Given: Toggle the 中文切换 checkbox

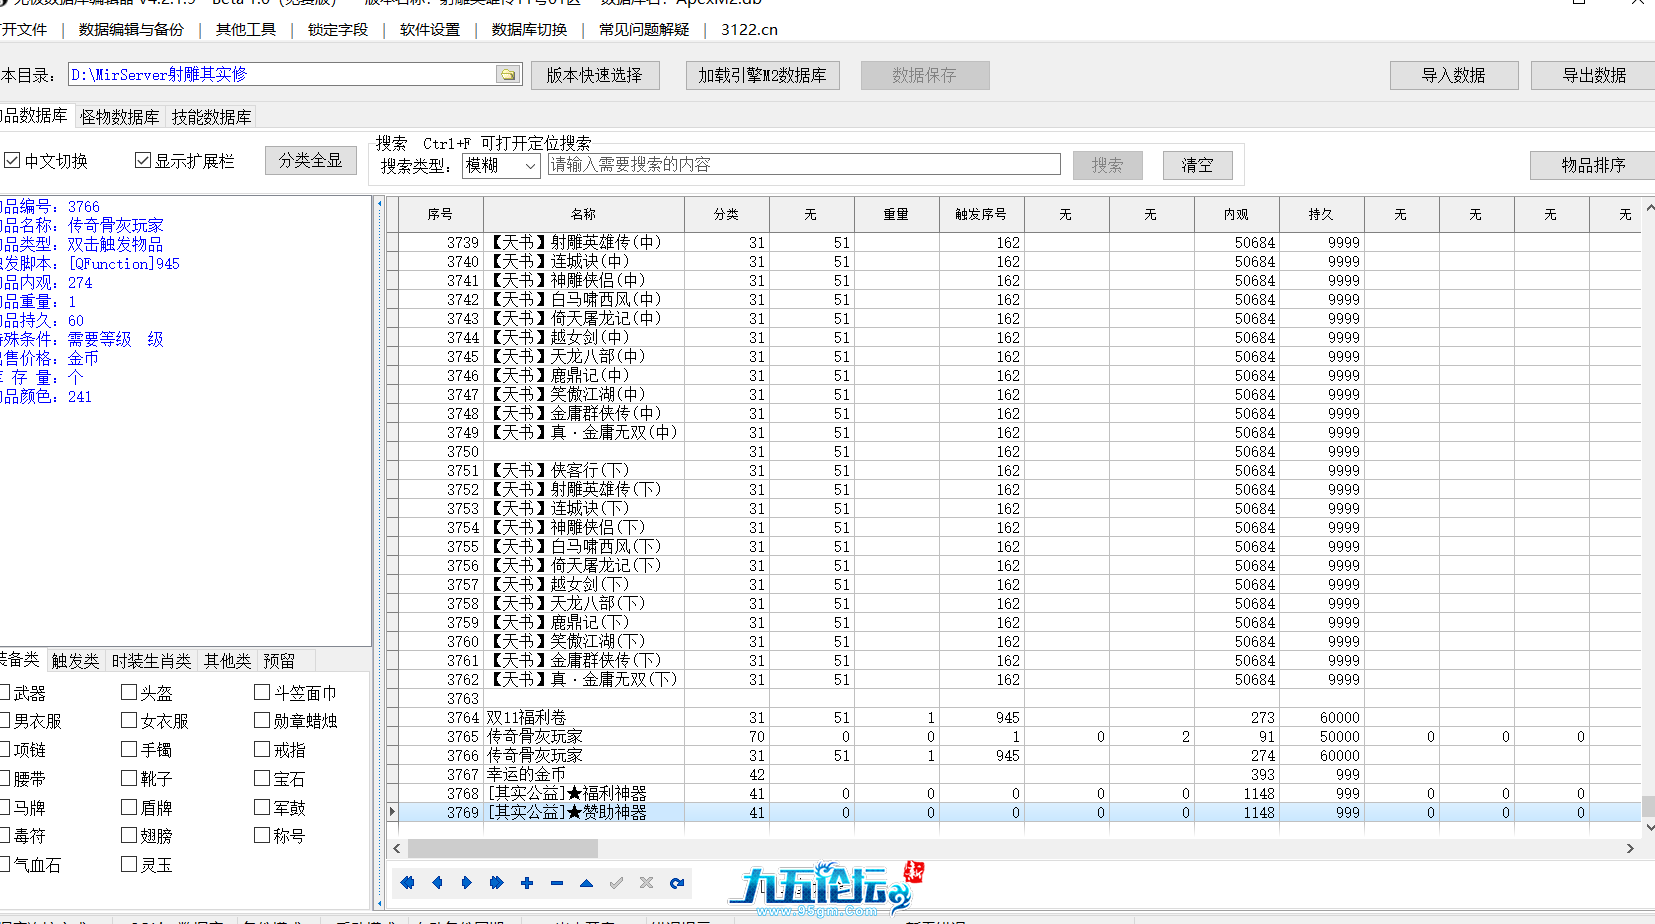Looking at the screenshot, I should click(13, 161).
